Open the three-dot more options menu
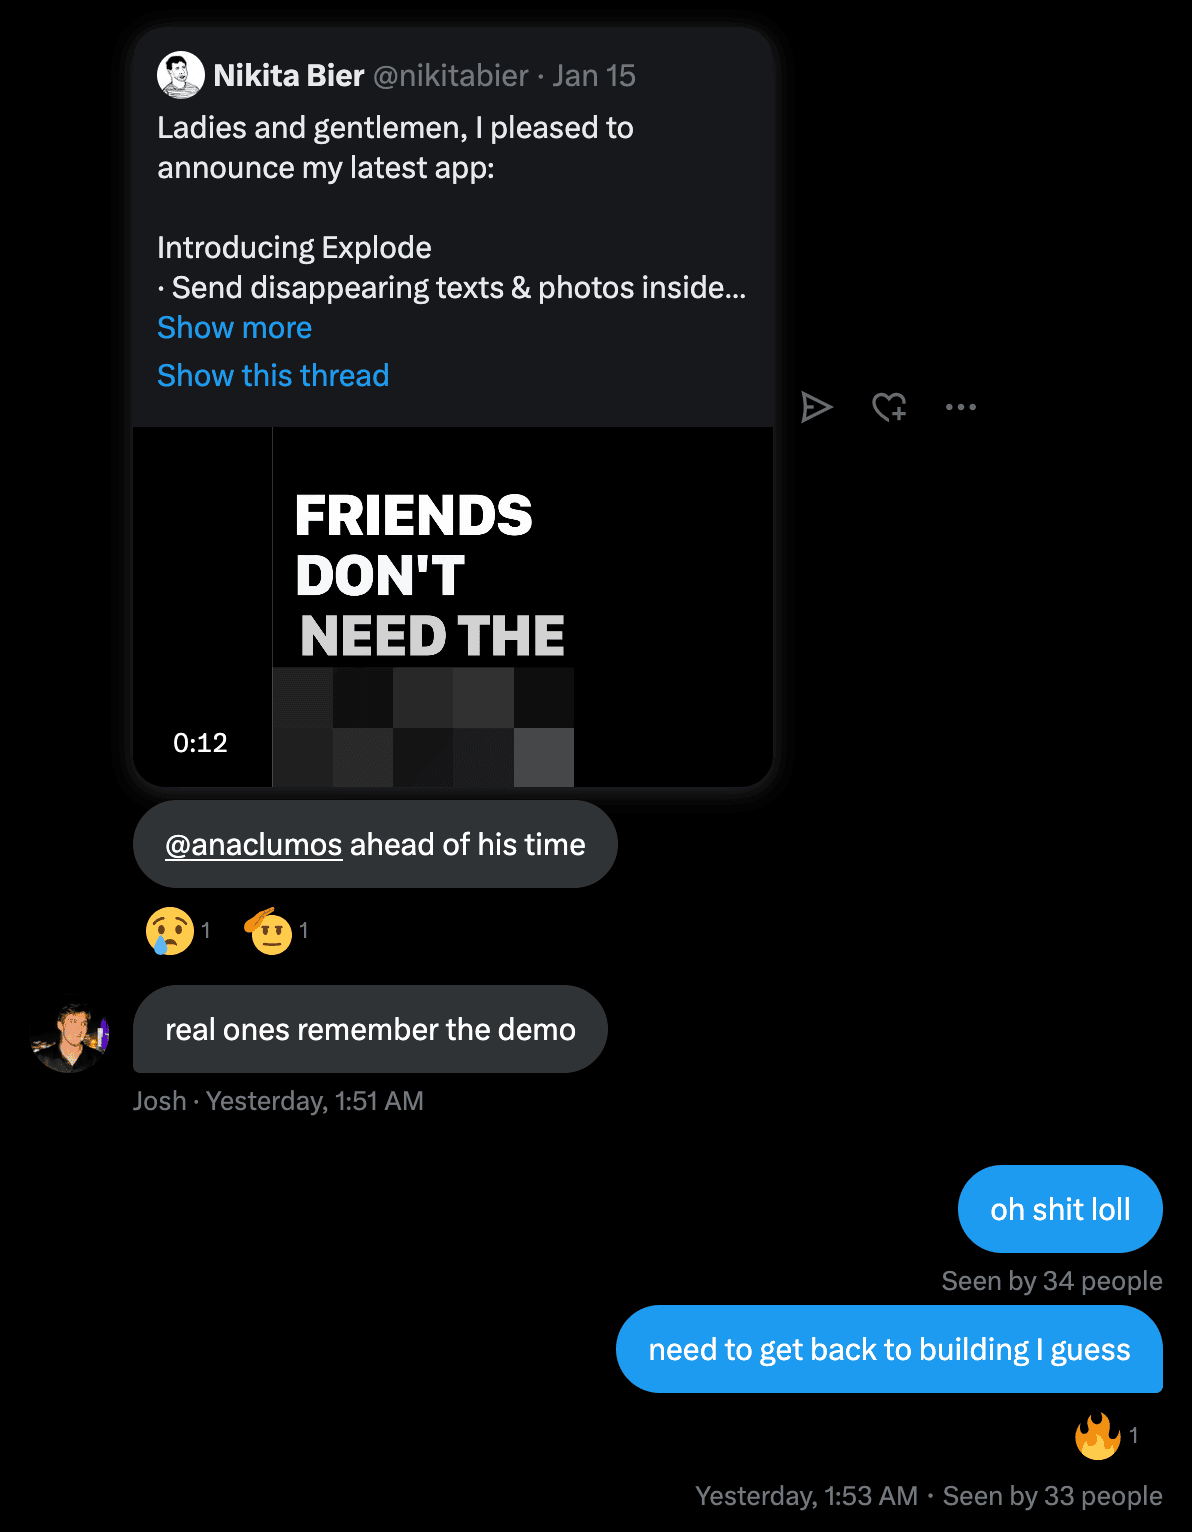The image size is (1192, 1532). tap(961, 407)
